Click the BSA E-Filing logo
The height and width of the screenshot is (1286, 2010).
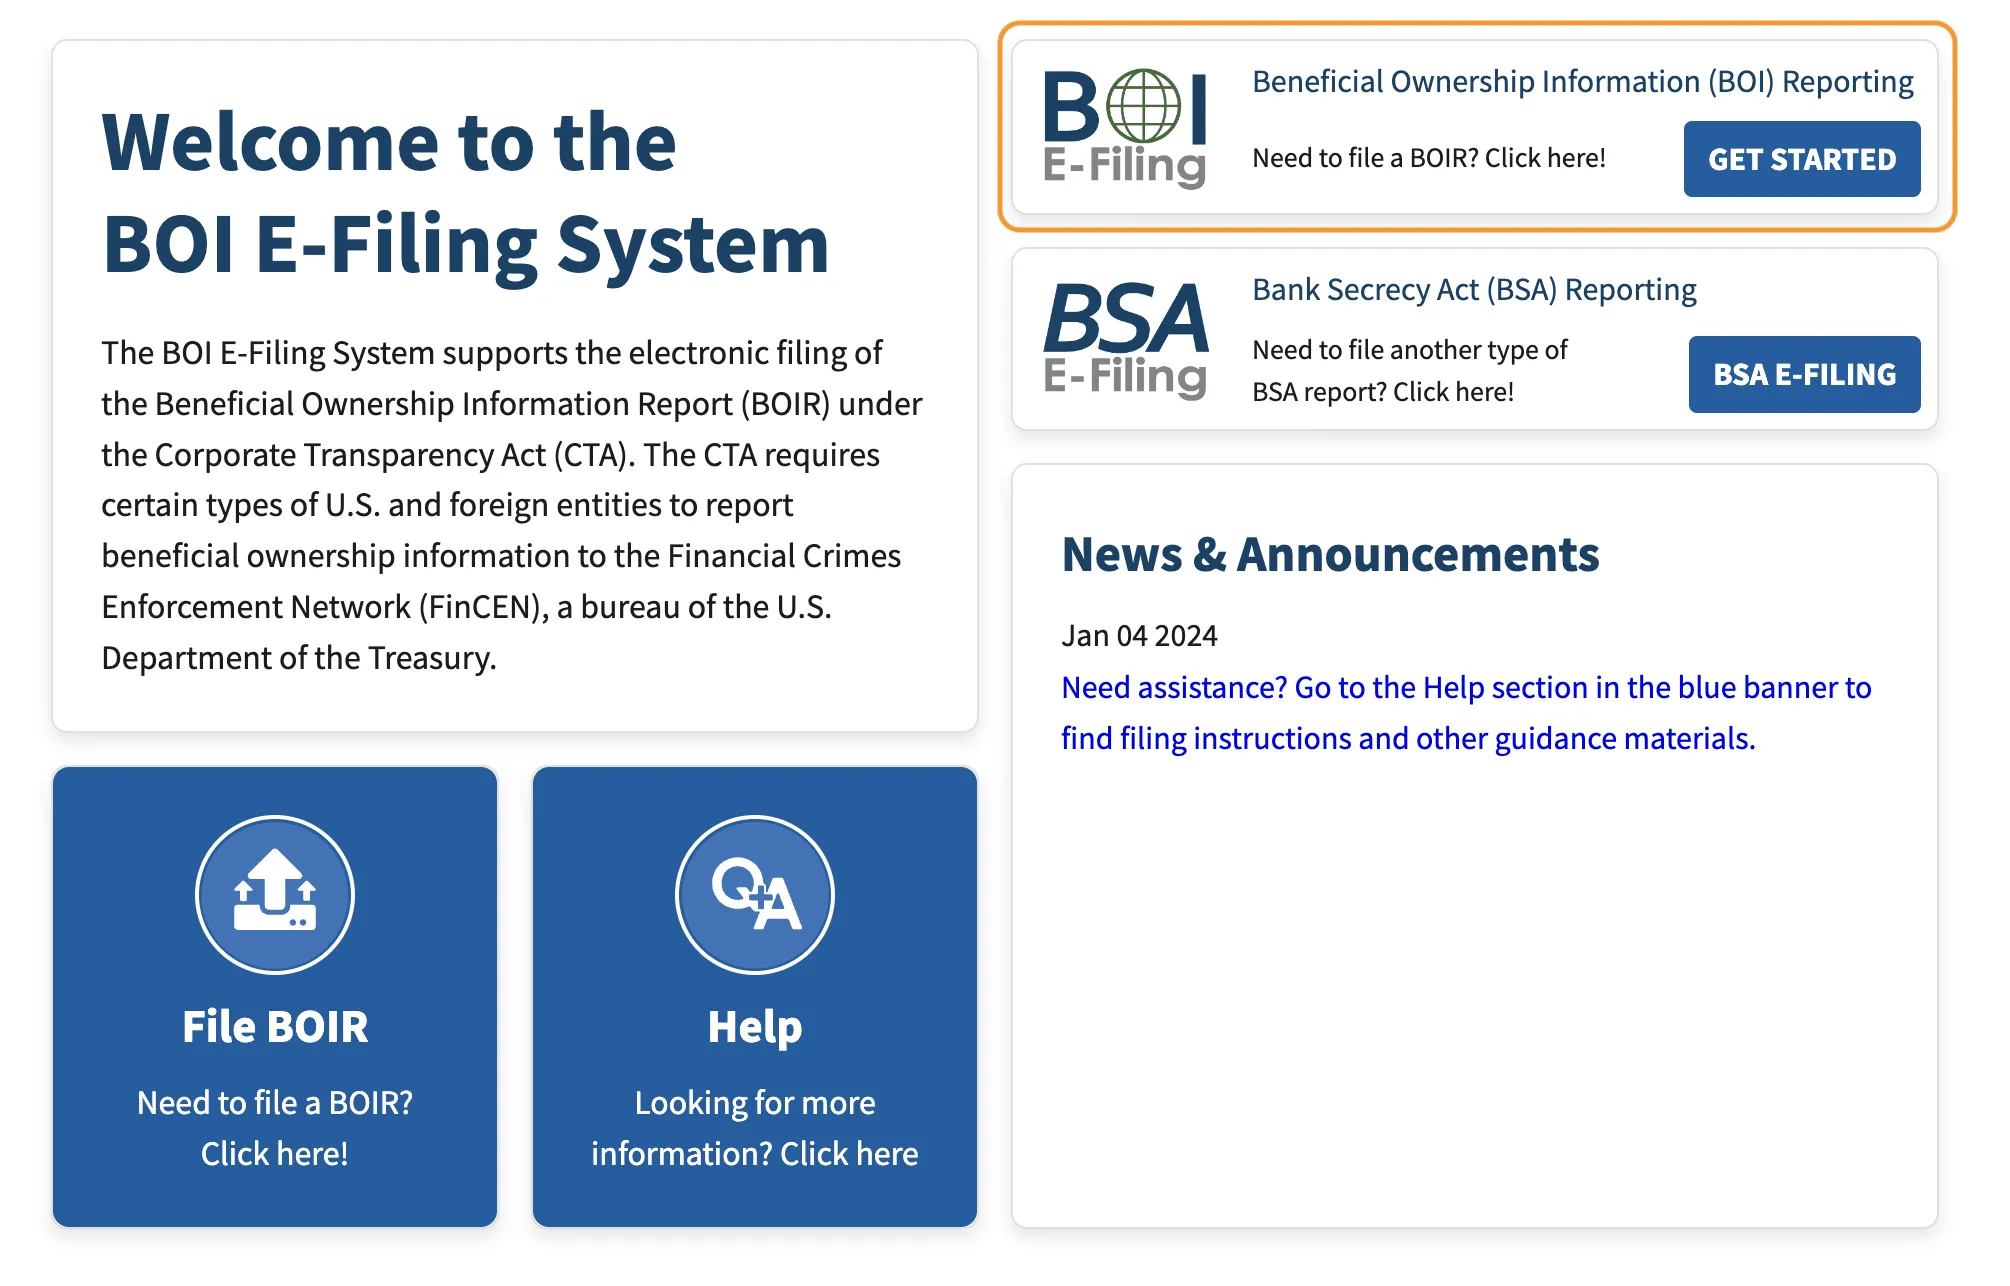pyautogui.click(x=1125, y=340)
